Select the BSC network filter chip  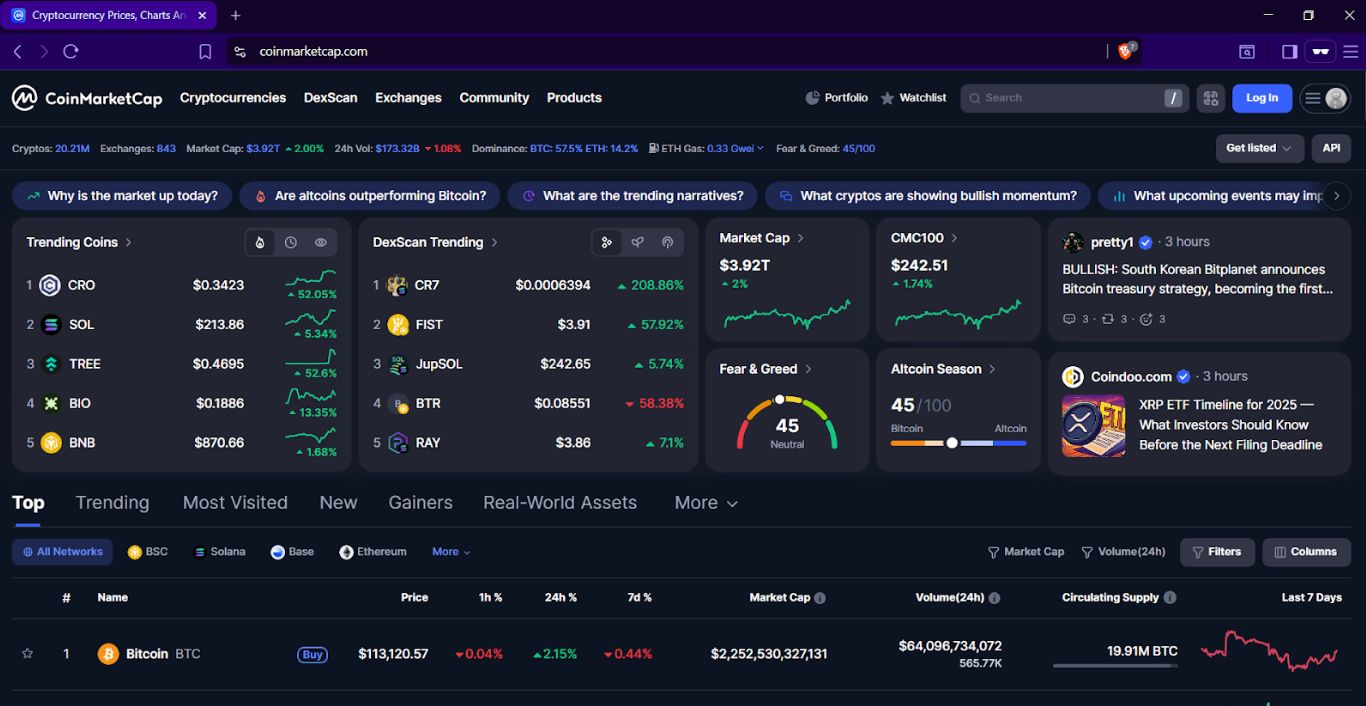[x=148, y=552]
